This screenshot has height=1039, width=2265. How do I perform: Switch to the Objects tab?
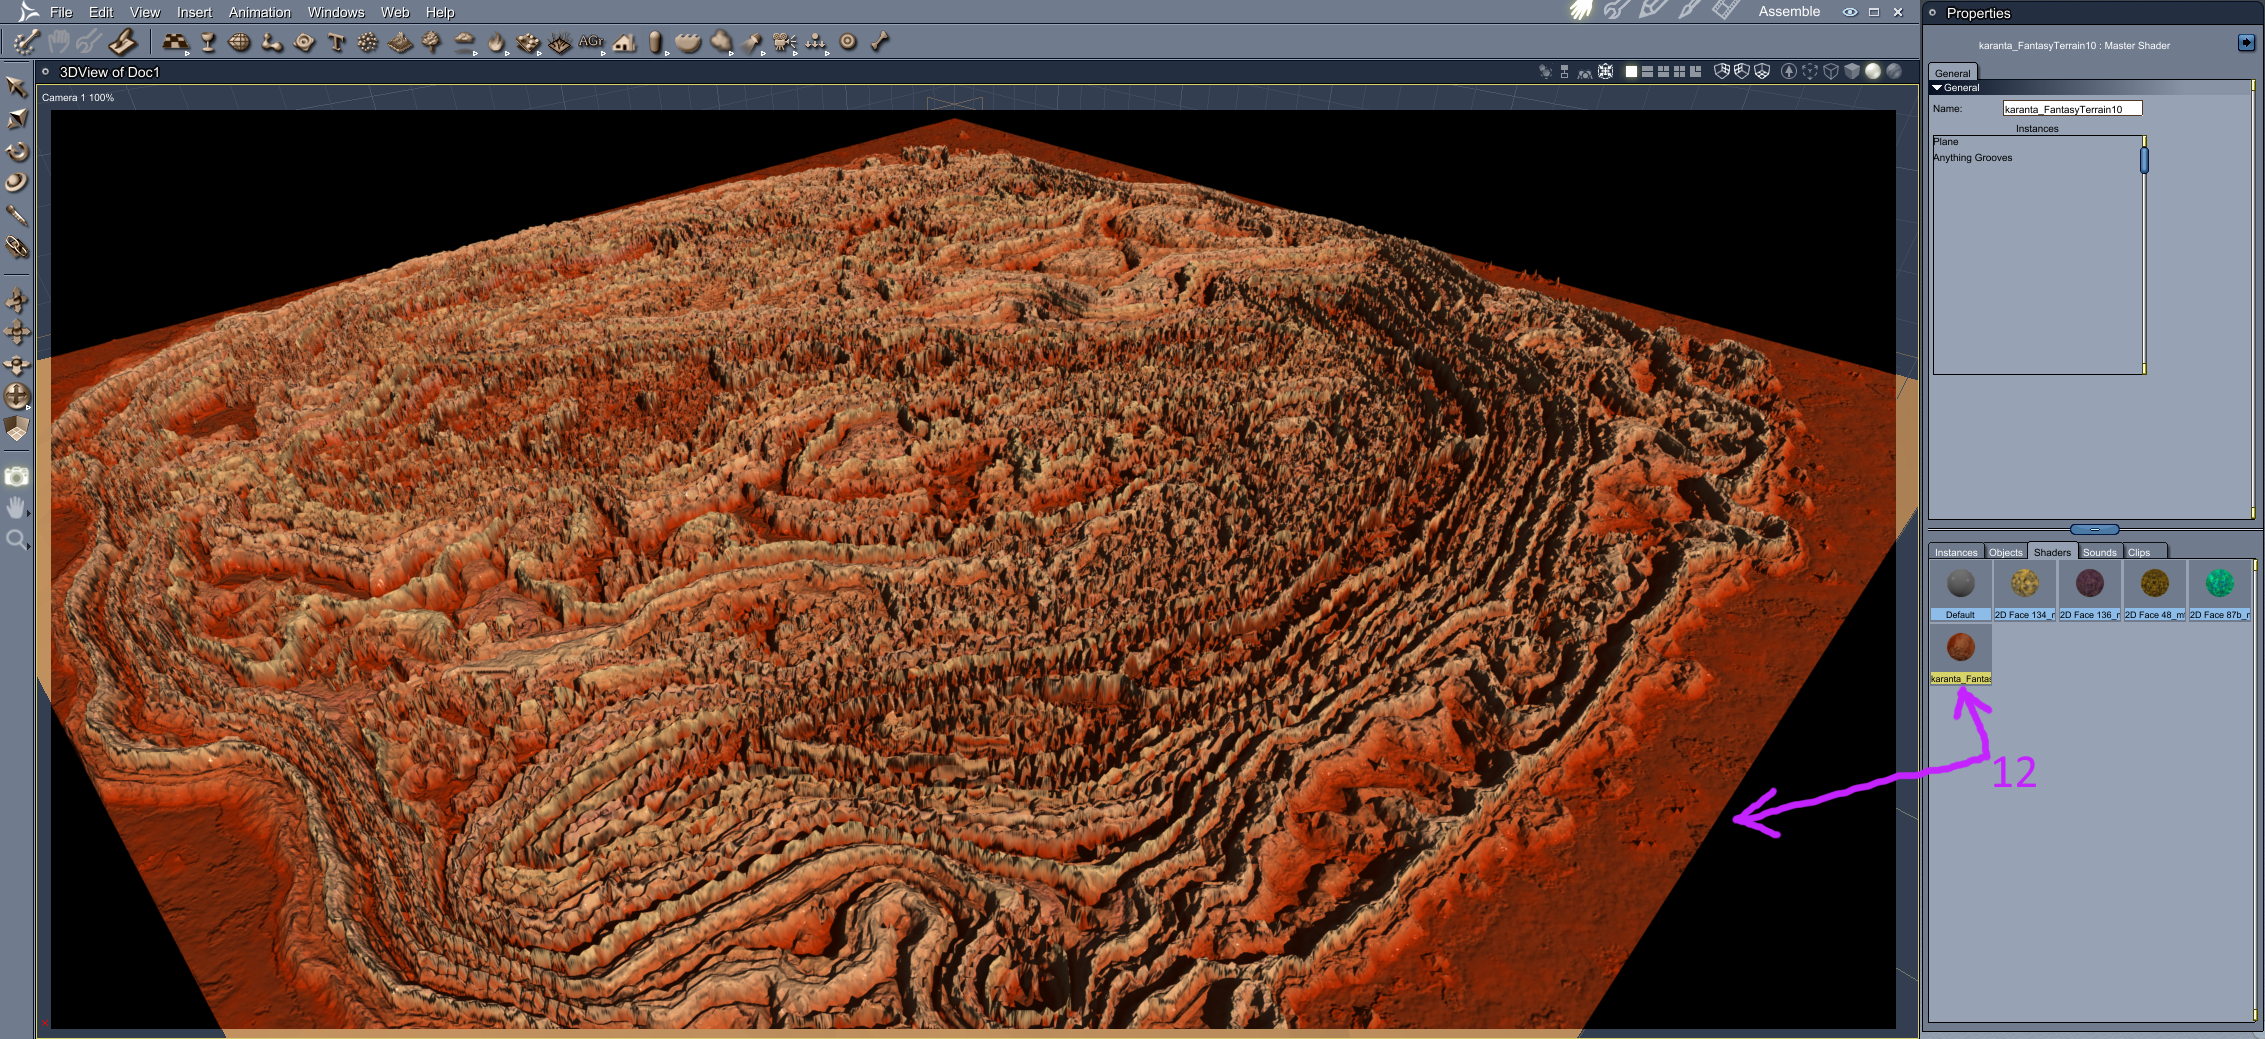2006,552
